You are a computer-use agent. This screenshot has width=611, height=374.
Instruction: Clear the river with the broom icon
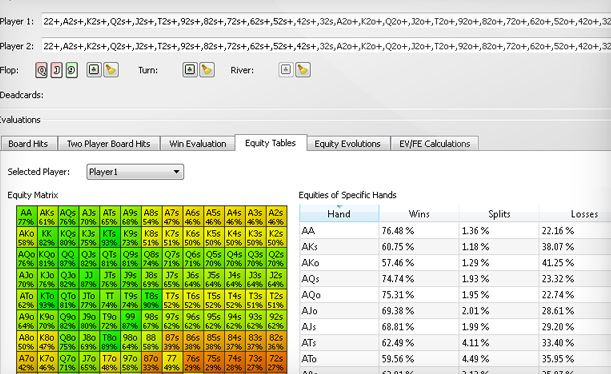point(303,70)
